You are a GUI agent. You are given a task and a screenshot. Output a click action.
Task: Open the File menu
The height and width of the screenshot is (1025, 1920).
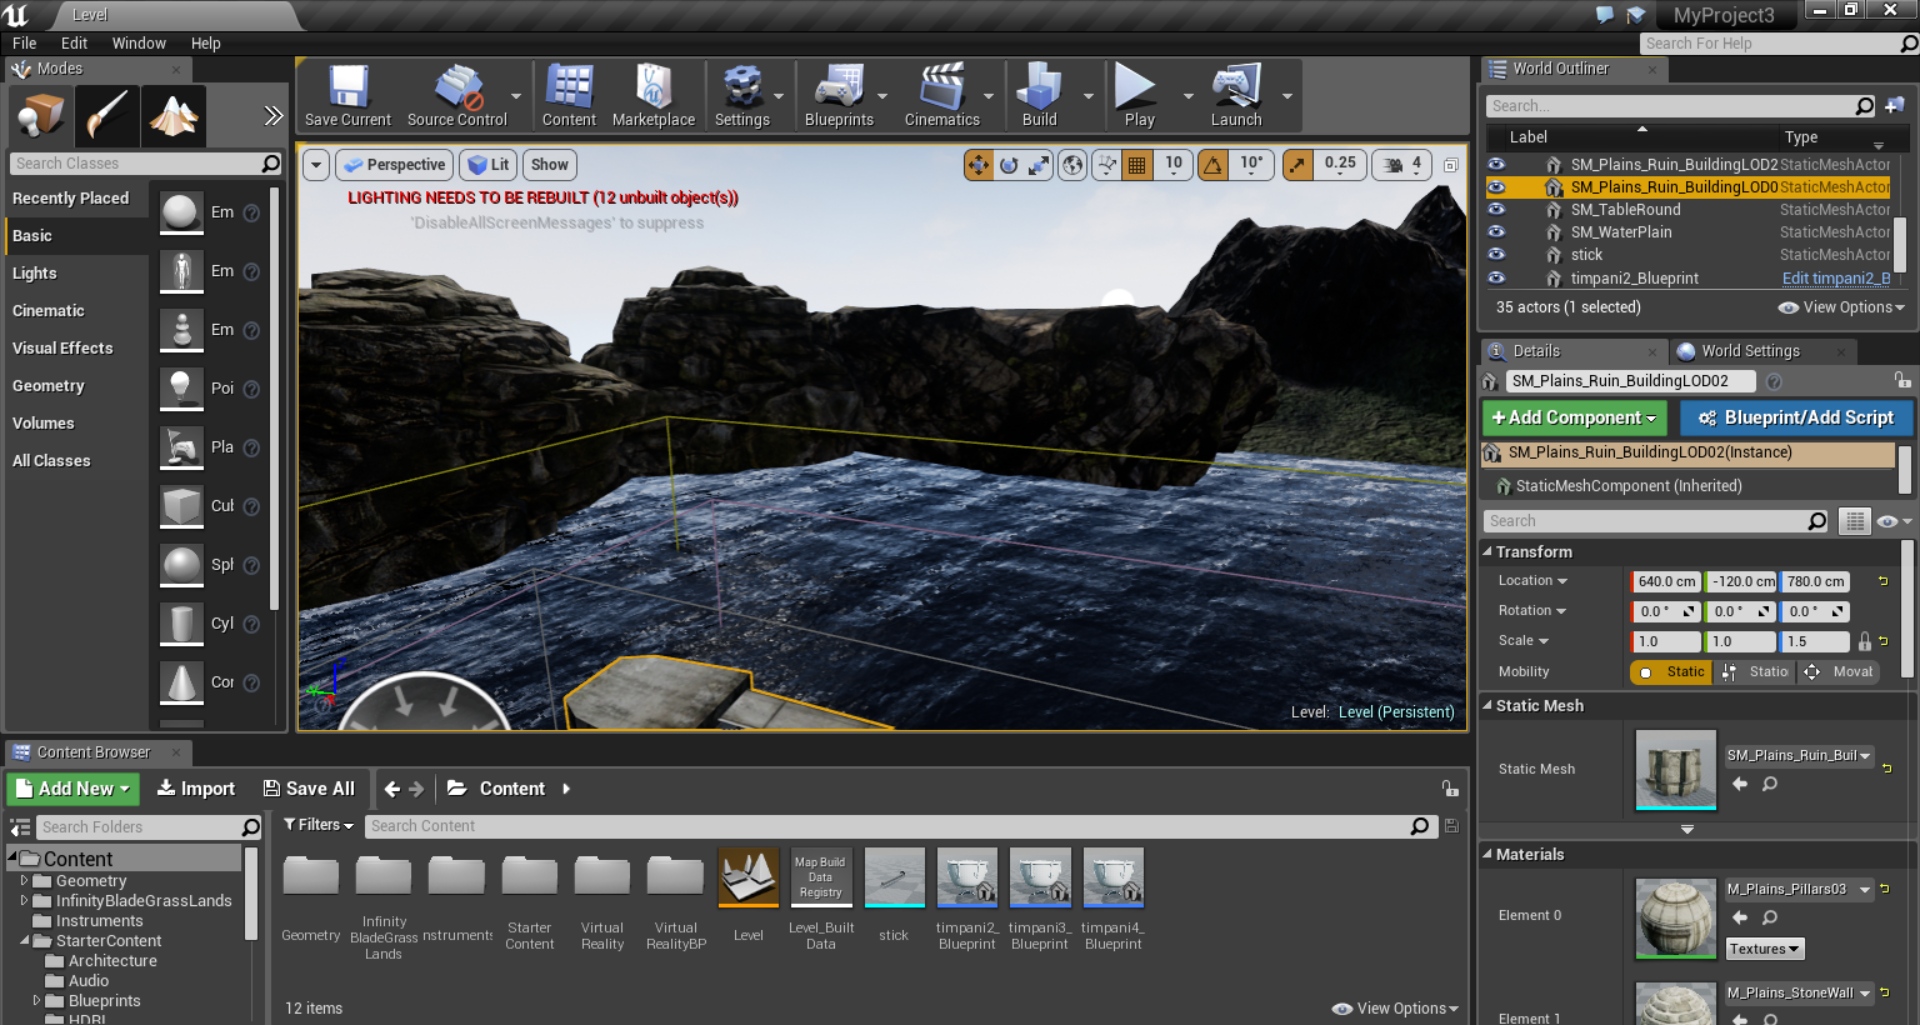24,43
